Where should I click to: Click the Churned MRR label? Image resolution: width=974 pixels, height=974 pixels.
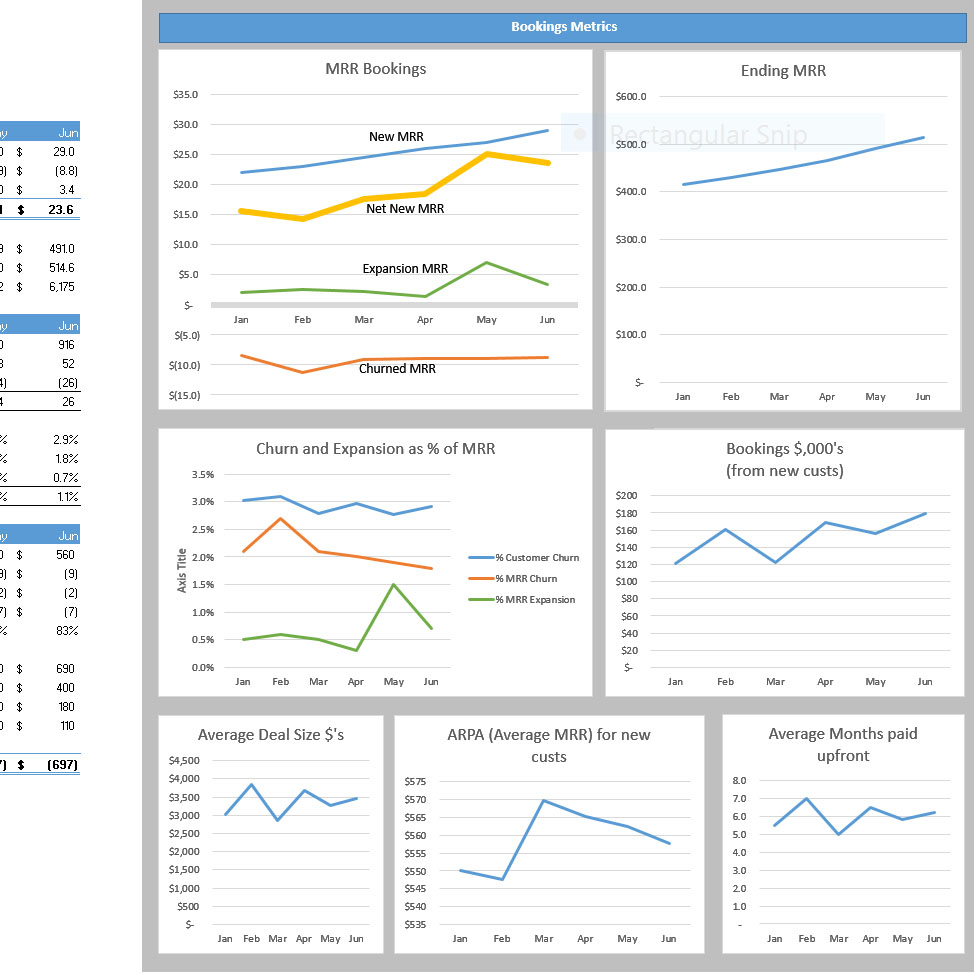pyautogui.click(x=397, y=369)
